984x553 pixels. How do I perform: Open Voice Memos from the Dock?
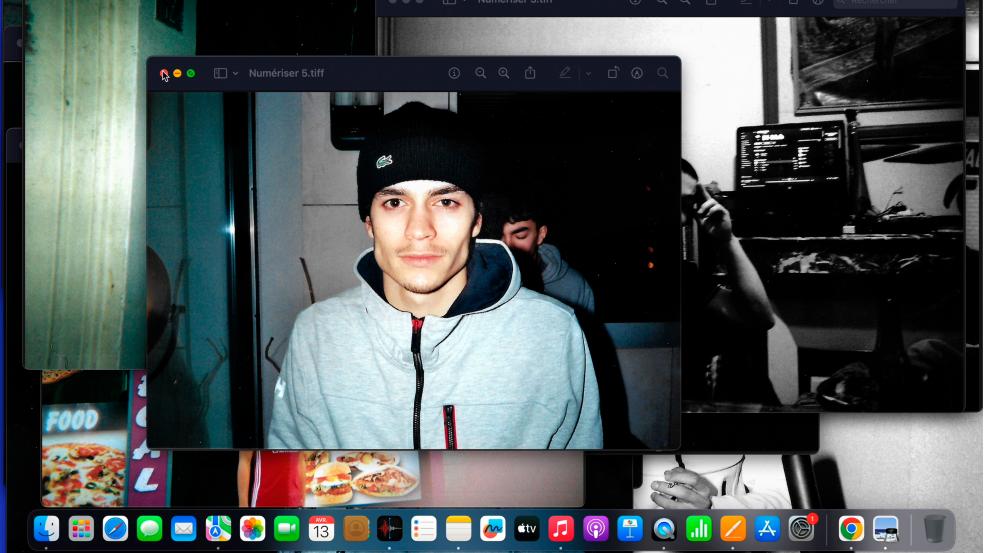tap(390, 529)
